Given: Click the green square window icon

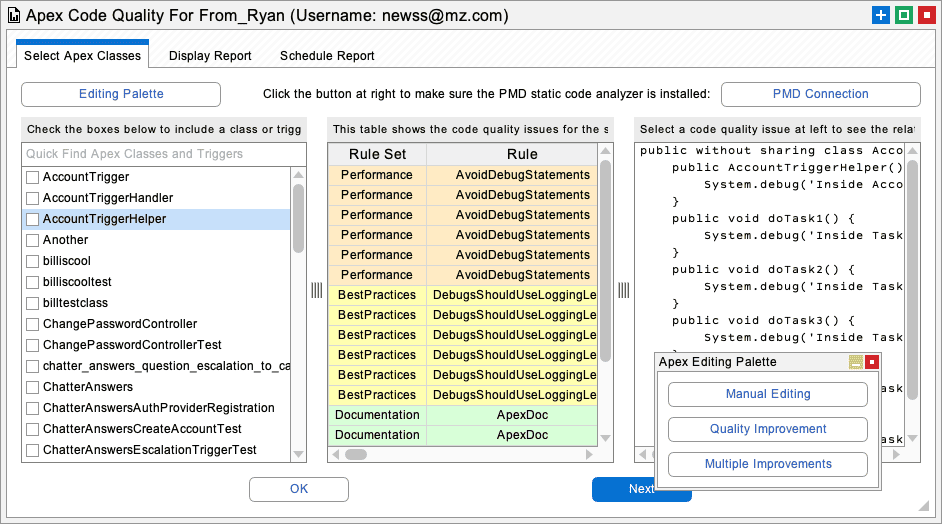Looking at the screenshot, I should [904, 15].
